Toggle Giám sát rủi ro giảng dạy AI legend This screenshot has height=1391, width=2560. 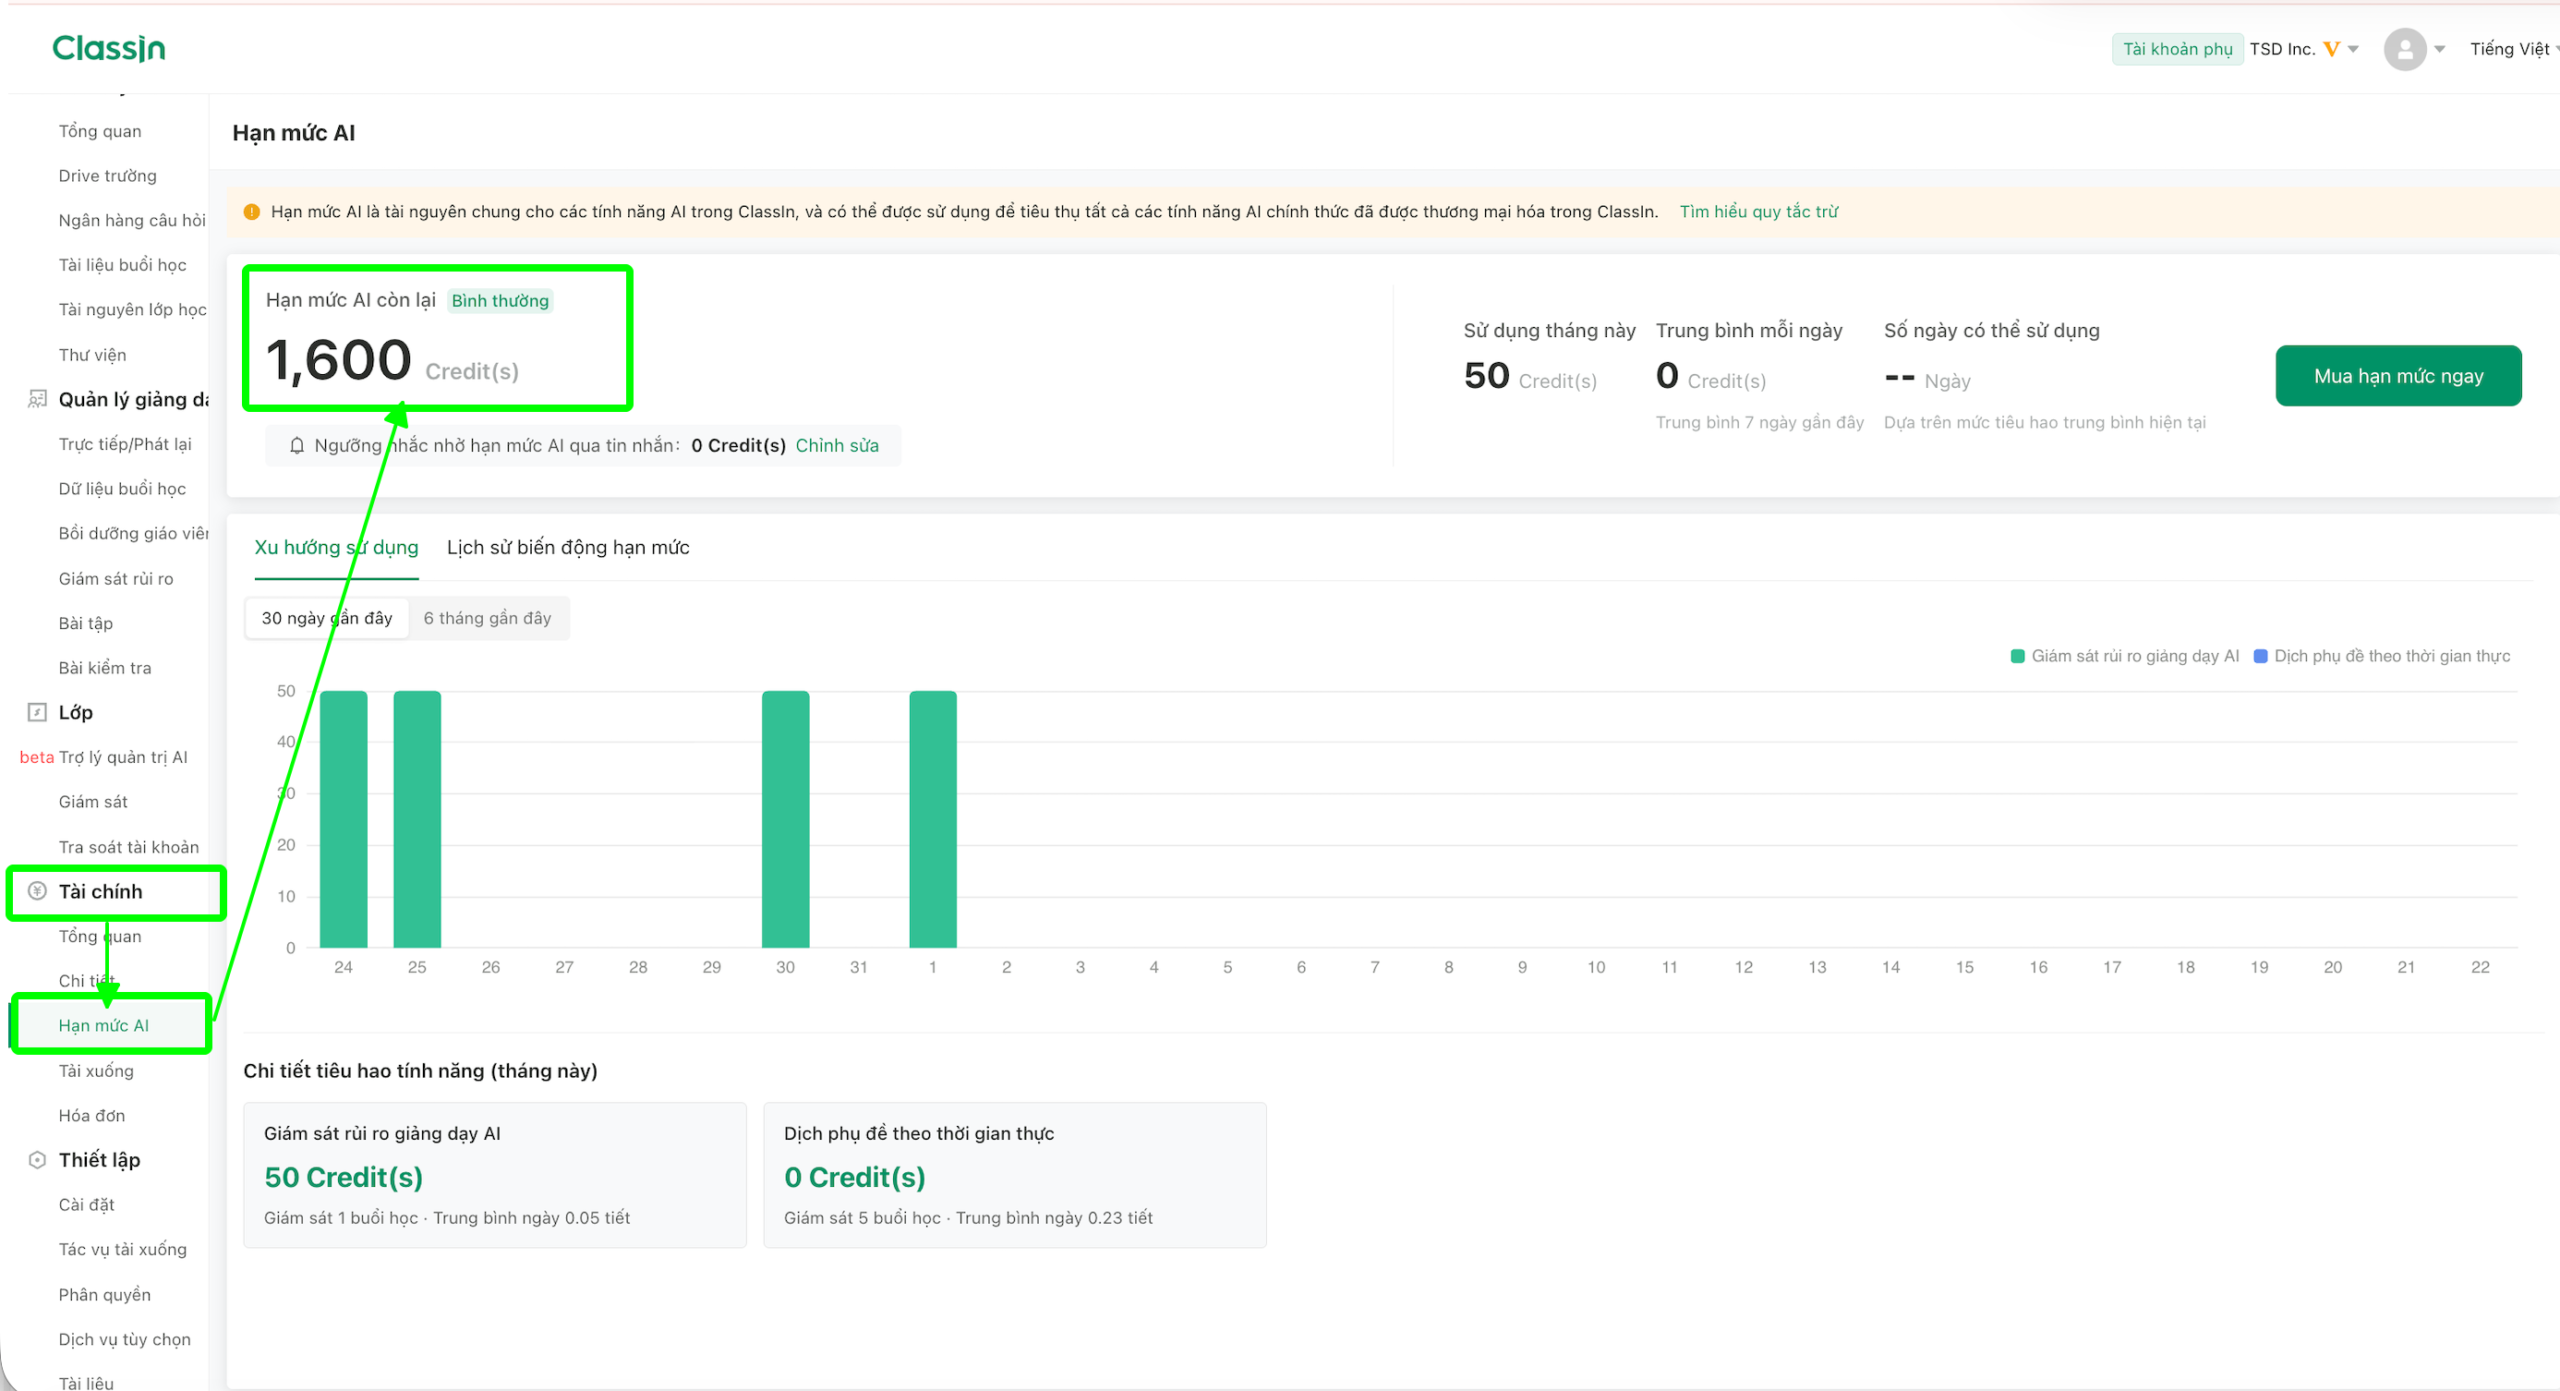click(2124, 656)
